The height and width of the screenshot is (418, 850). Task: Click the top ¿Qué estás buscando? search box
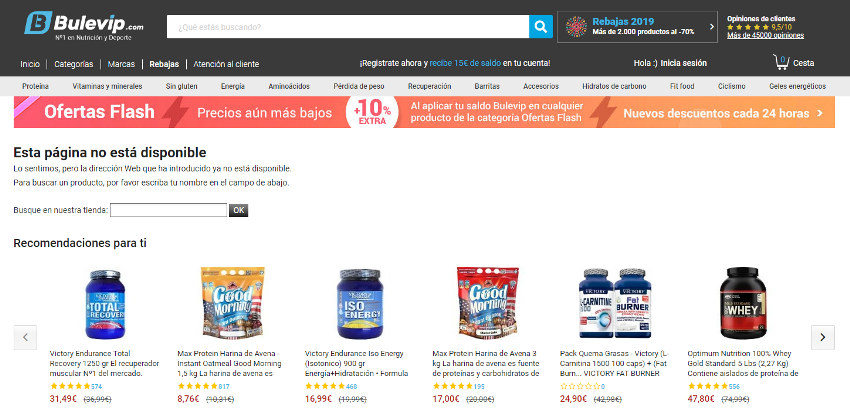point(348,27)
